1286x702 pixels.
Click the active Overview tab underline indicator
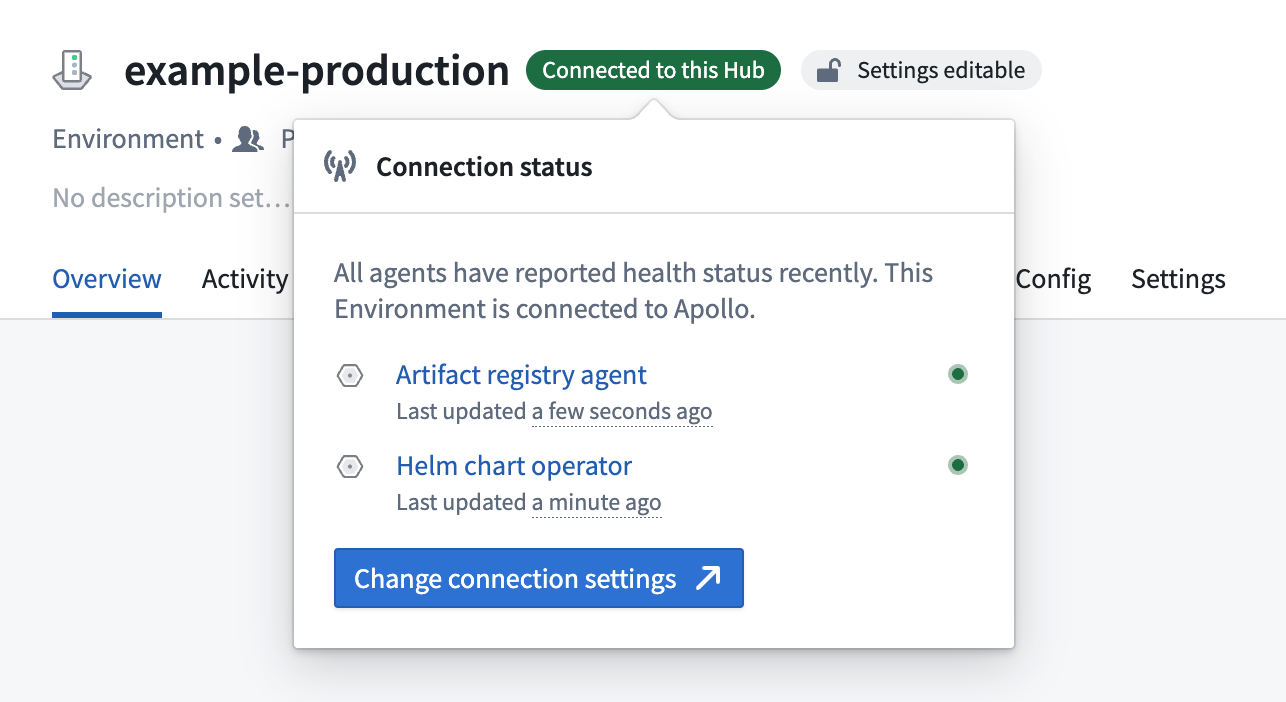[x=106, y=312]
